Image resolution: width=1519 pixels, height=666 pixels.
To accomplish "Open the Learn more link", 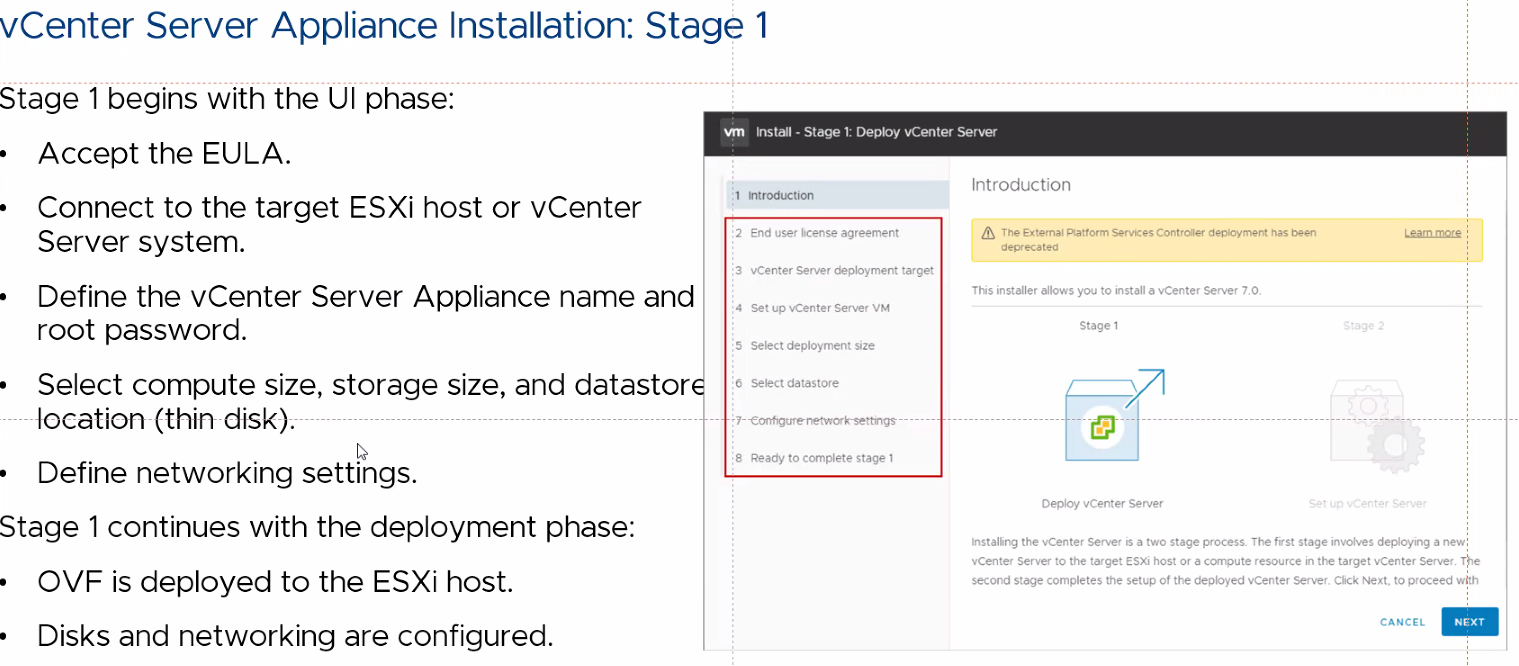I will [x=1432, y=233].
